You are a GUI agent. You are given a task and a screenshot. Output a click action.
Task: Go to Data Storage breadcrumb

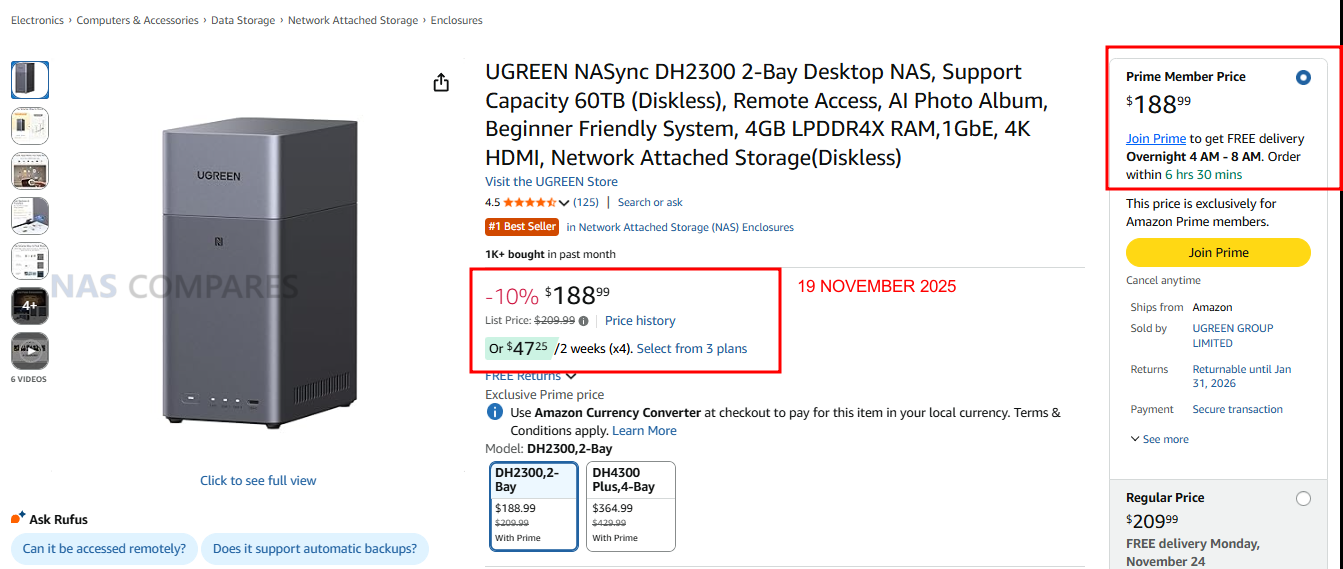point(242,20)
